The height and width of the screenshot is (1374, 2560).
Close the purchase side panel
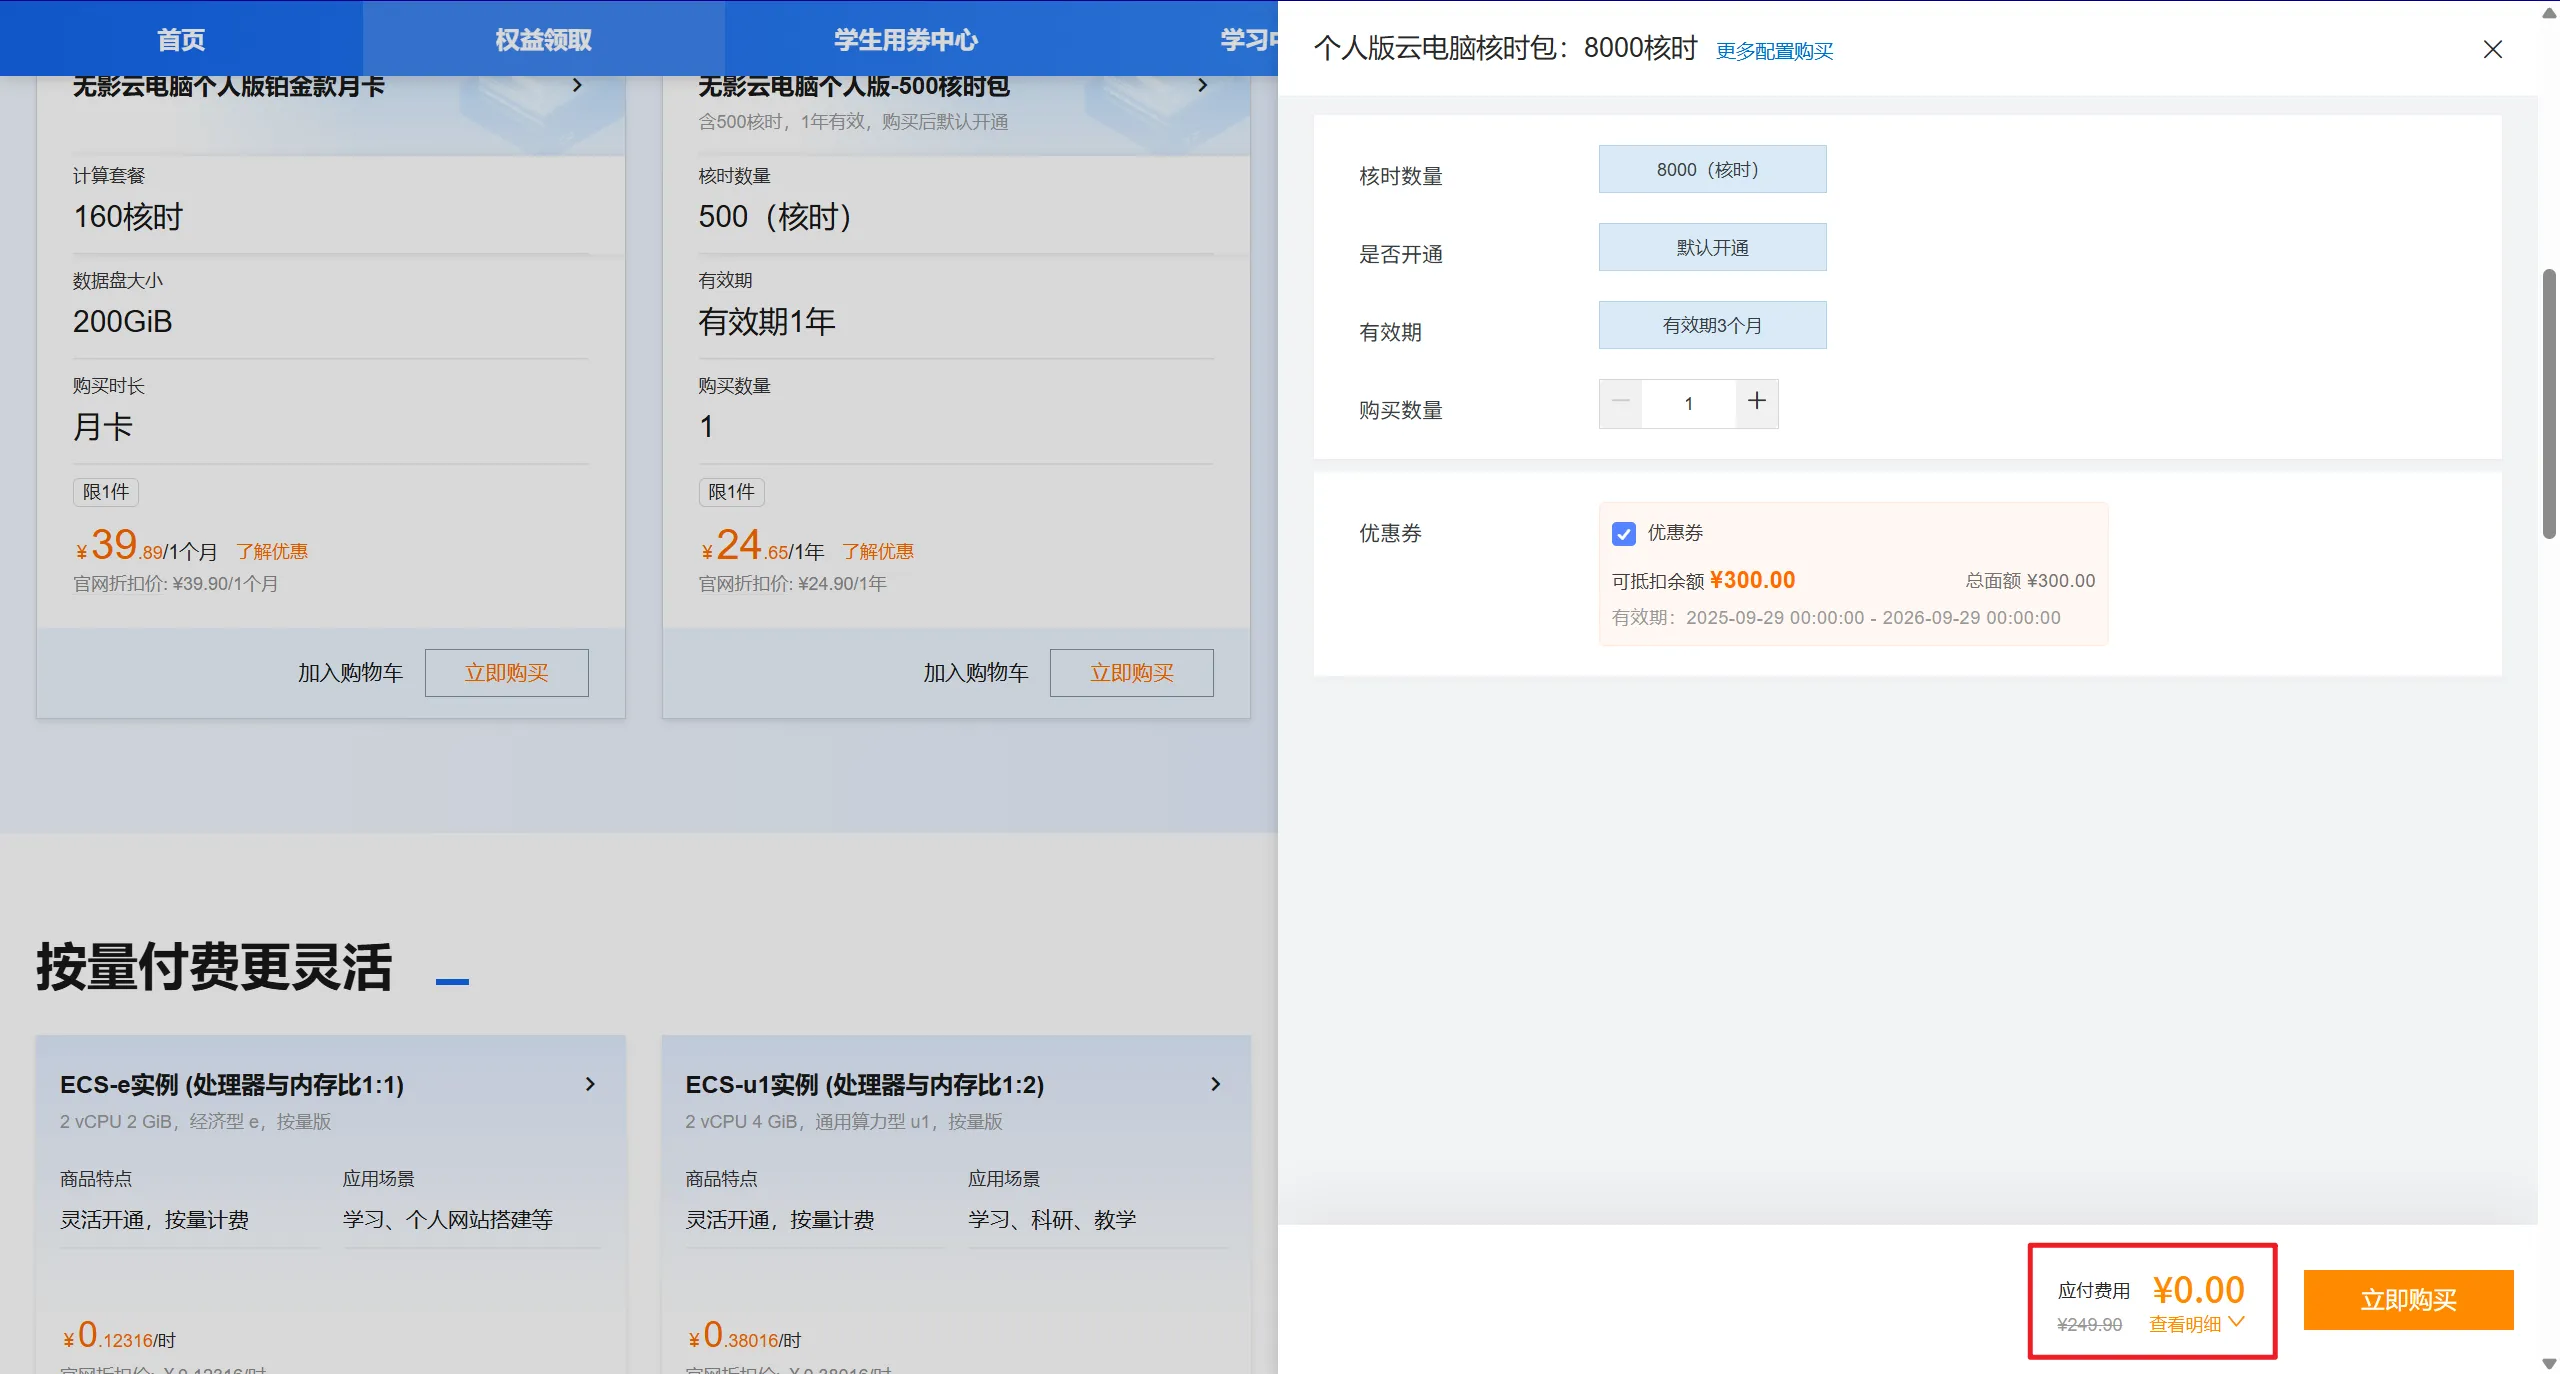pyautogui.click(x=2492, y=49)
